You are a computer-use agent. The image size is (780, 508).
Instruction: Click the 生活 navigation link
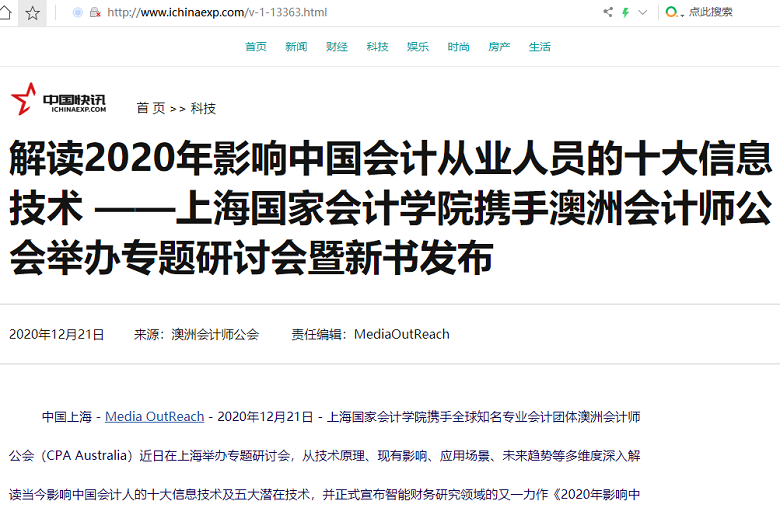(x=540, y=47)
